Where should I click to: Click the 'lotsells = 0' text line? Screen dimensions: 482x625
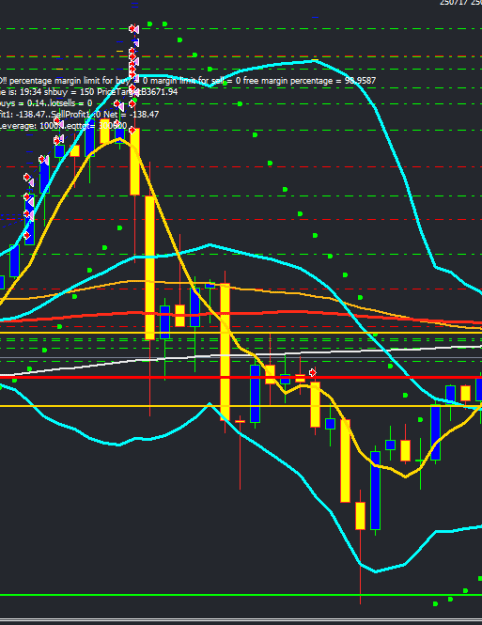71,103
